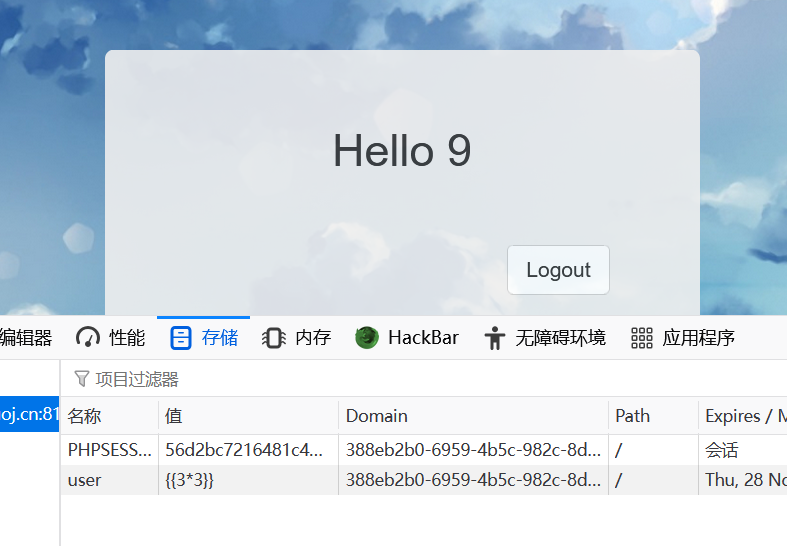This screenshot has width=787, height=546.
Task: Click the Performance gauge icon
Action: (x=88, y=338)
